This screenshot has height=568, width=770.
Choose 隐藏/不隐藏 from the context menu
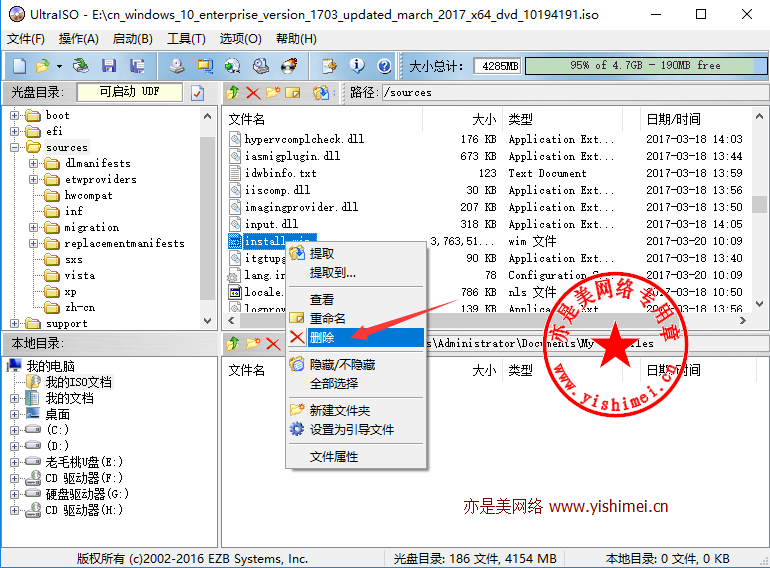pyautogui.click(x=356, y=364)
